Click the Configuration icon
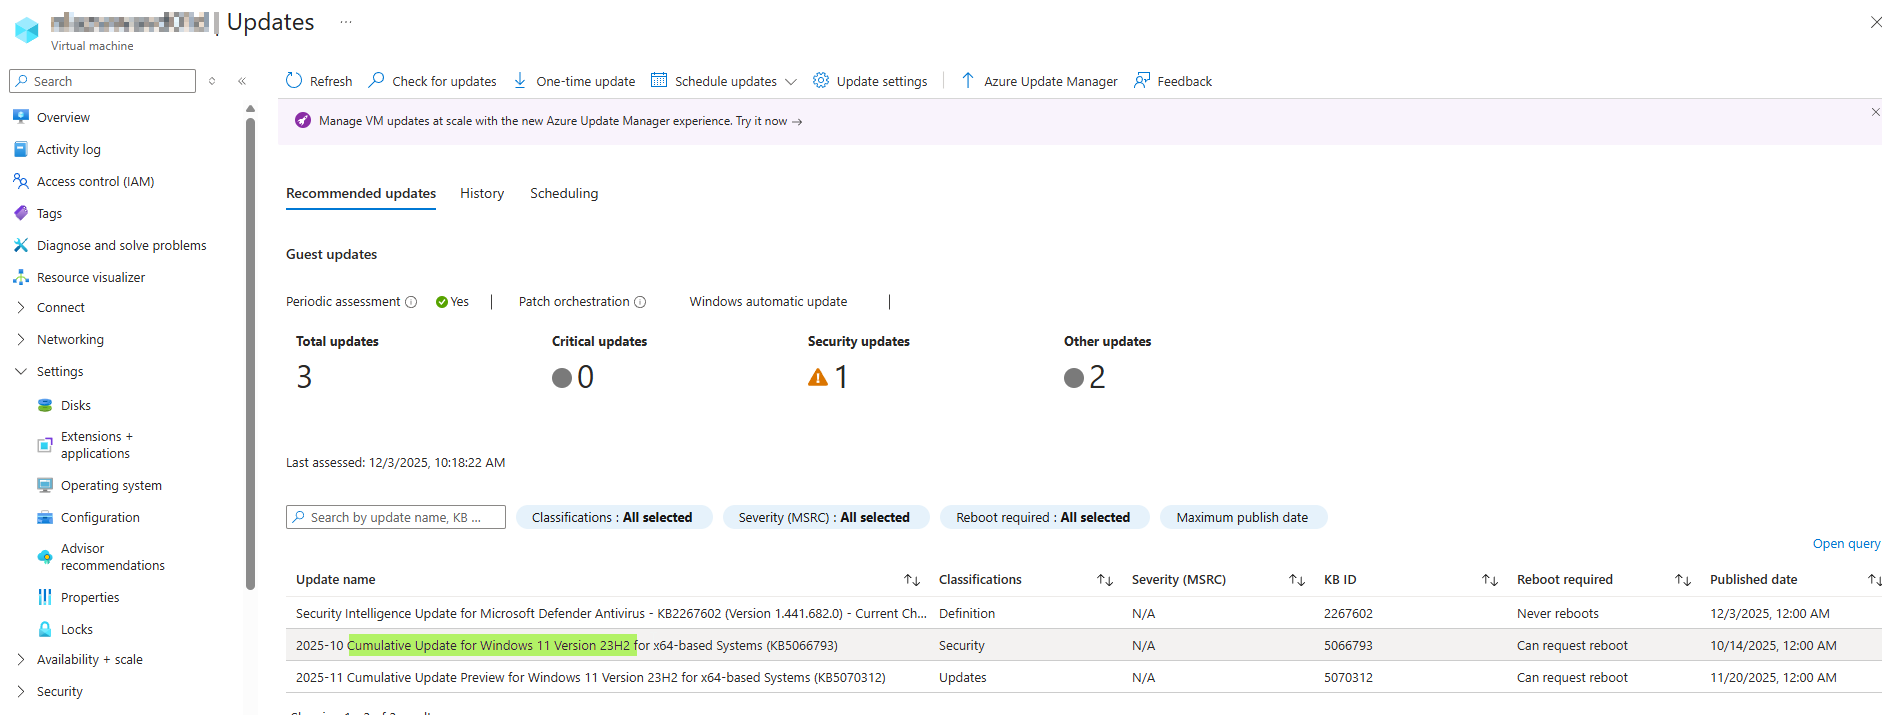1882x715 pixels. click(x=45, y=517)
